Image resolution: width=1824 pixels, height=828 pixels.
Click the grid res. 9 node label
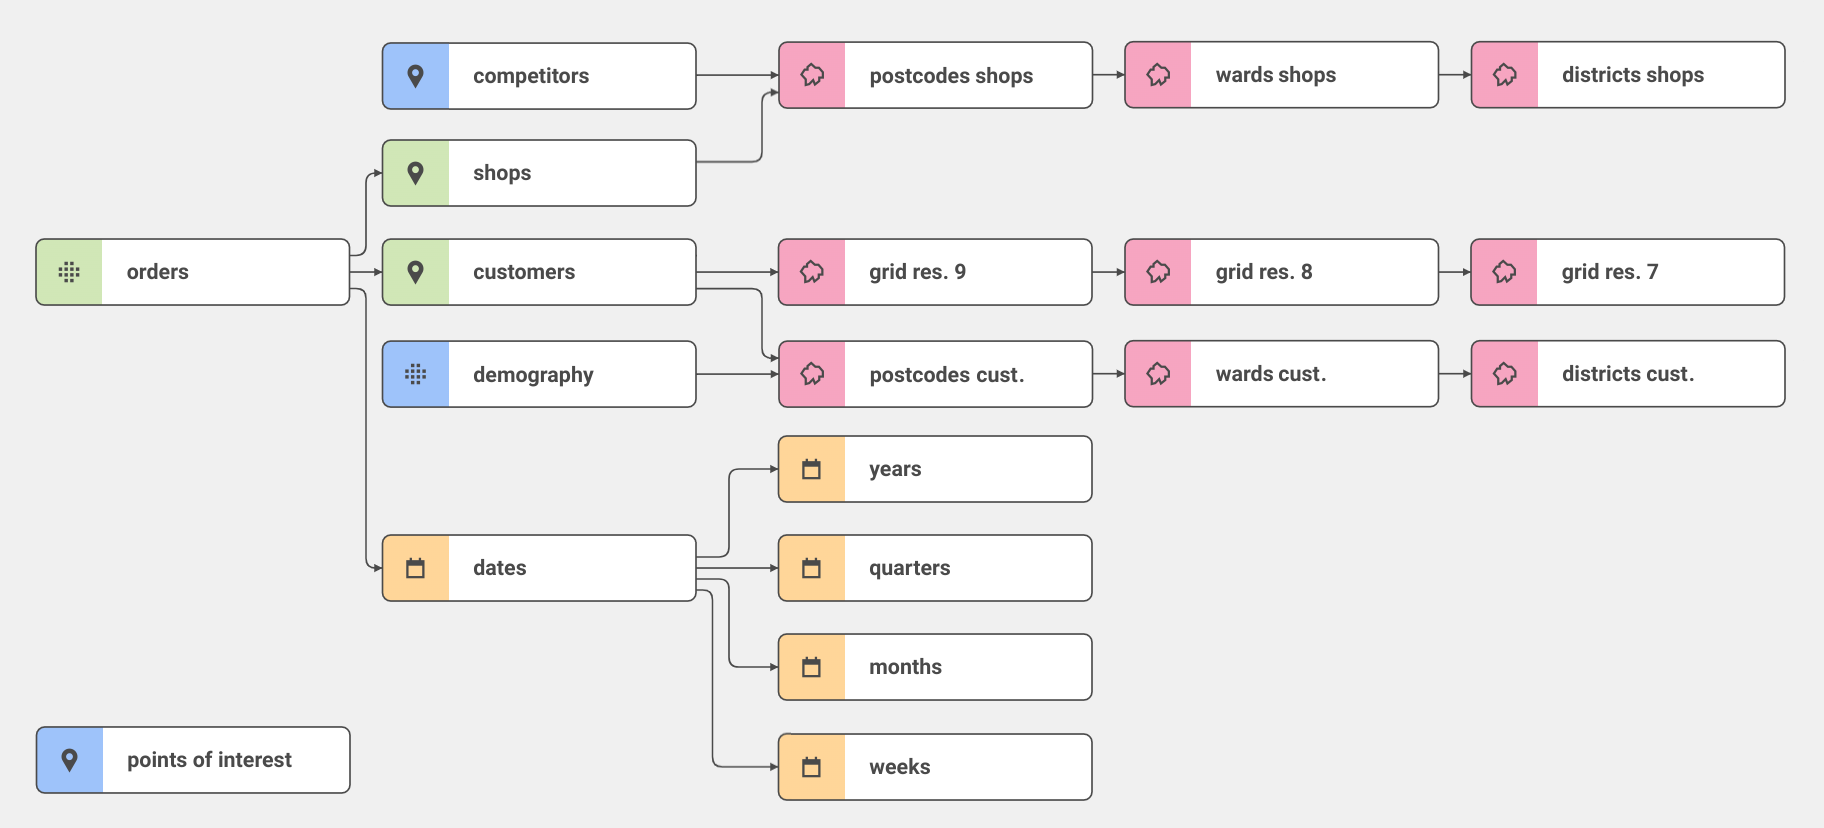point(917,272)
